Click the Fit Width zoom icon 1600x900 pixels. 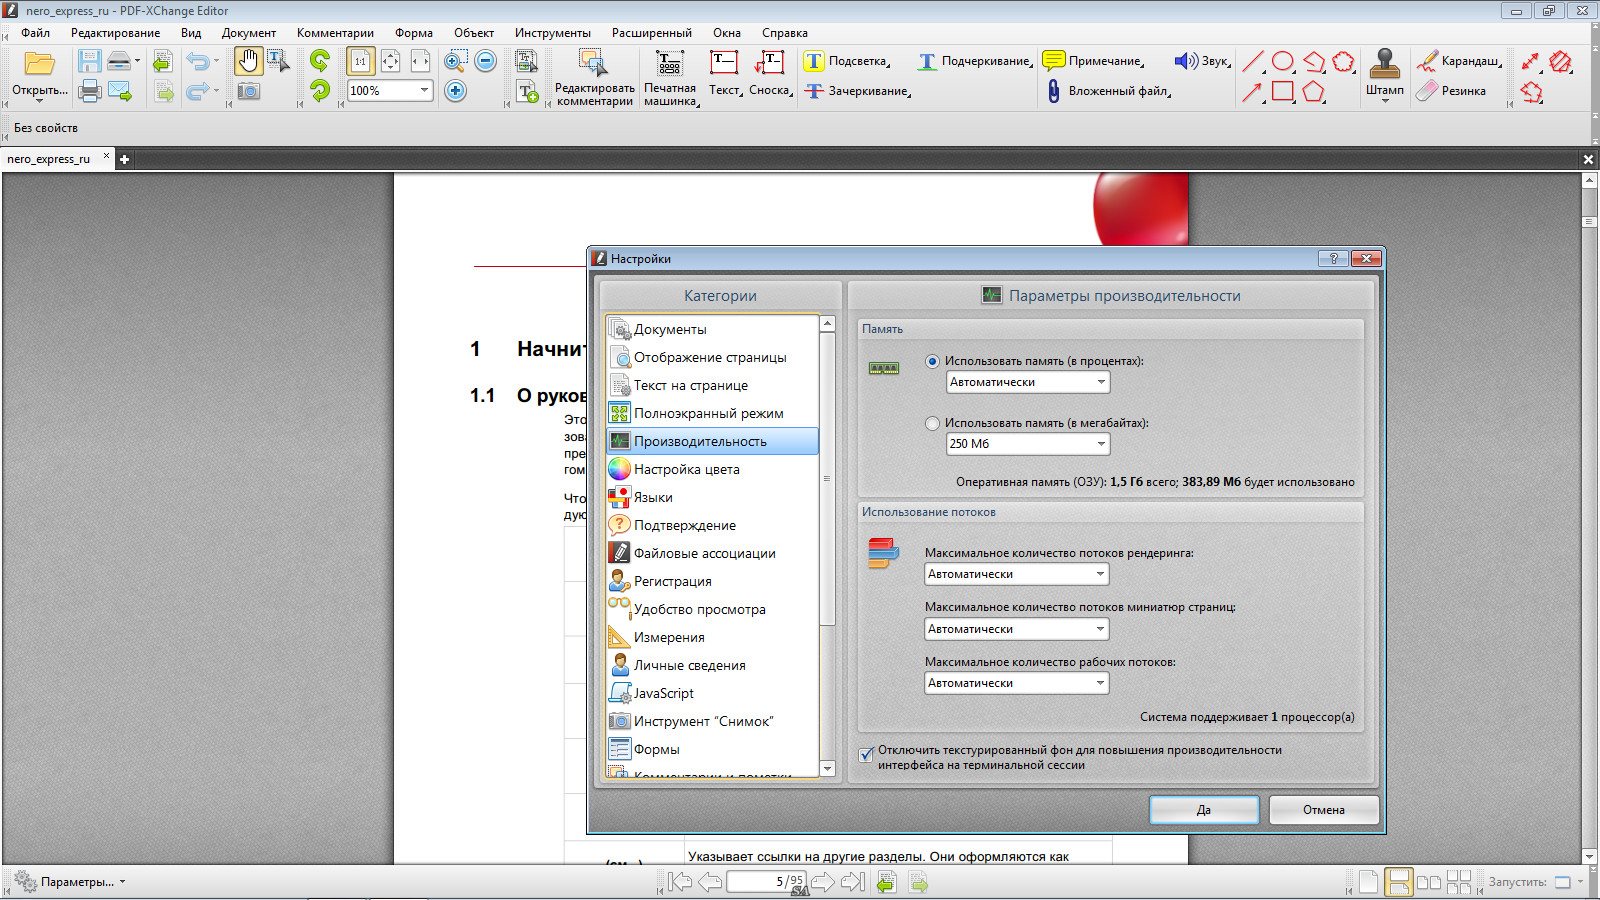[x=421, y=62]
